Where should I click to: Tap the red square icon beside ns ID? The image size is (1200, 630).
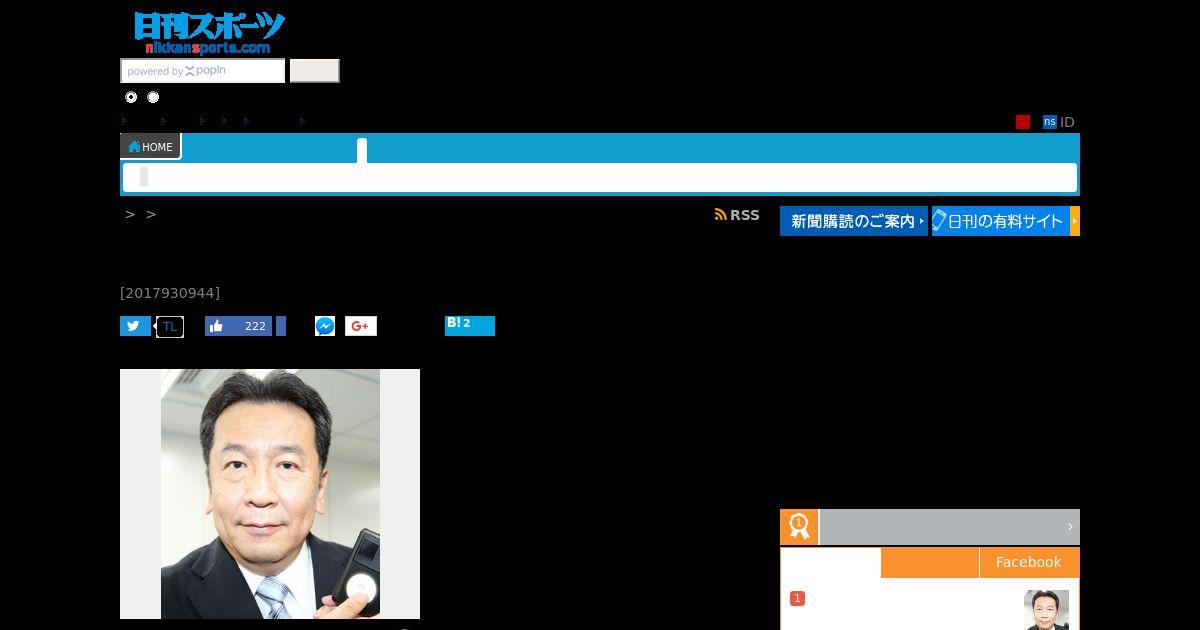(x=1023, y=122)
